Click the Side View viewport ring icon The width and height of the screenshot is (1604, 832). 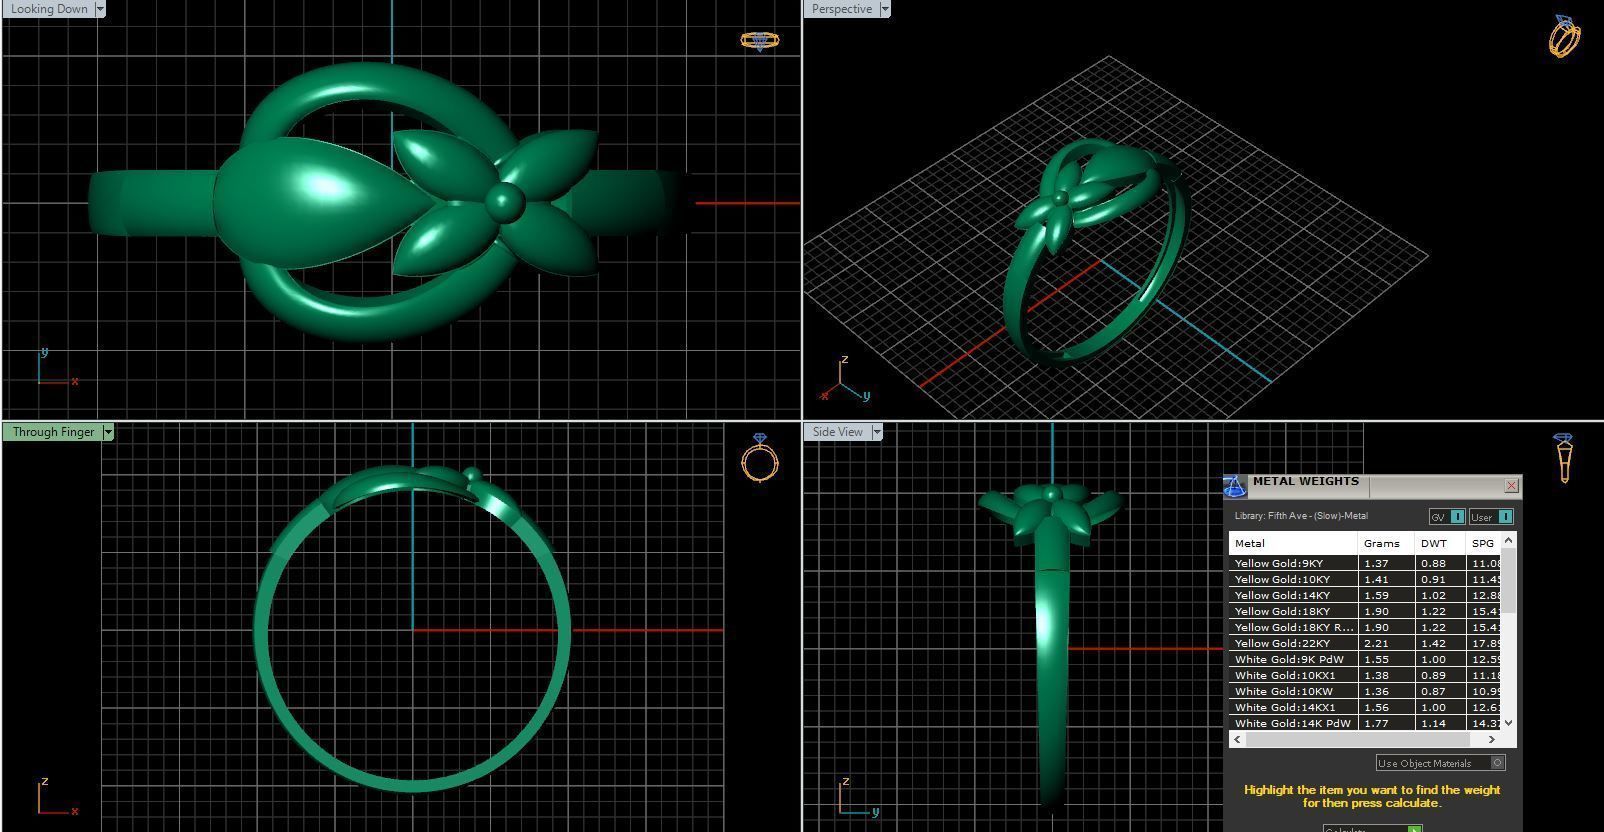1563,458
